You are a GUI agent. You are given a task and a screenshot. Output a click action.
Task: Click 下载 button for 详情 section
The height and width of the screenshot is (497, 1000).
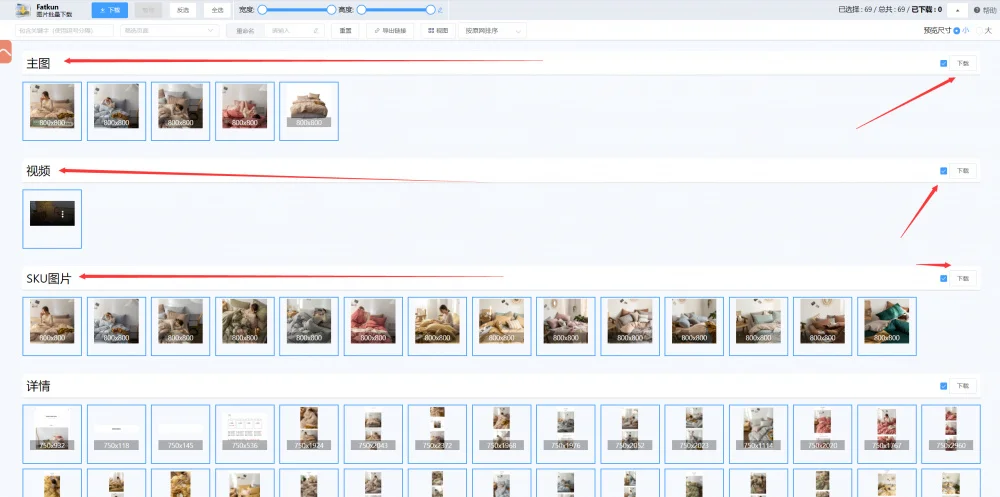pyautogui.click(x=962, y=386)
